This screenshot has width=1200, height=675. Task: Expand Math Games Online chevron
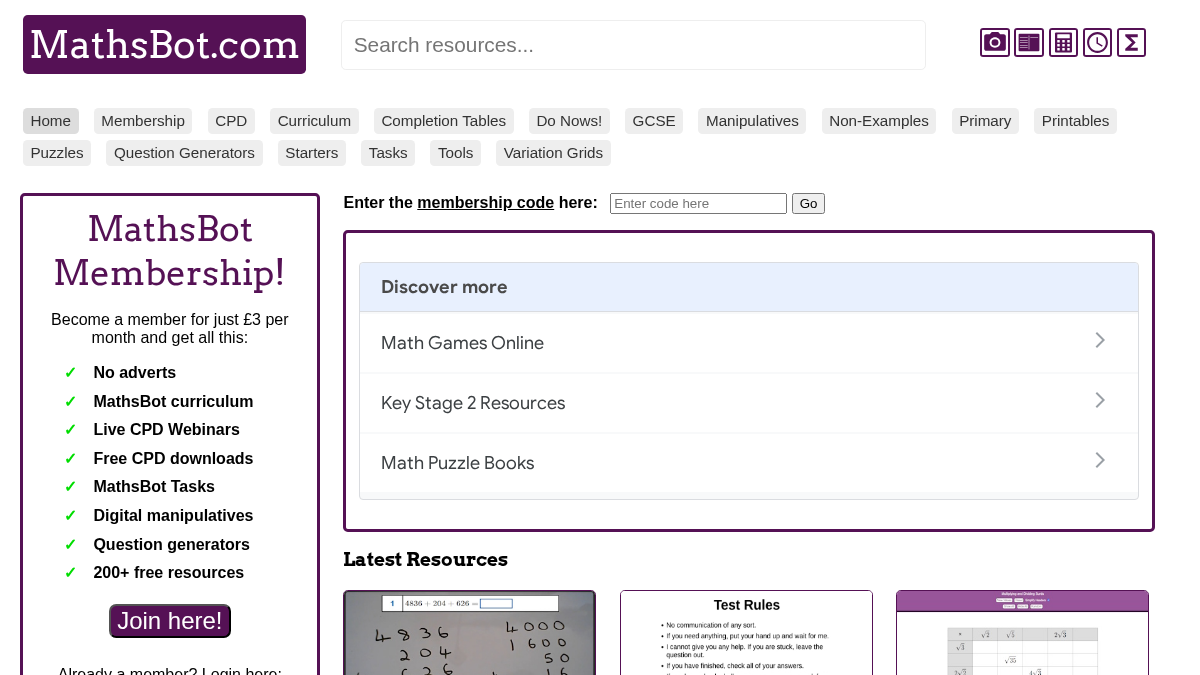tap(1100, 341)
